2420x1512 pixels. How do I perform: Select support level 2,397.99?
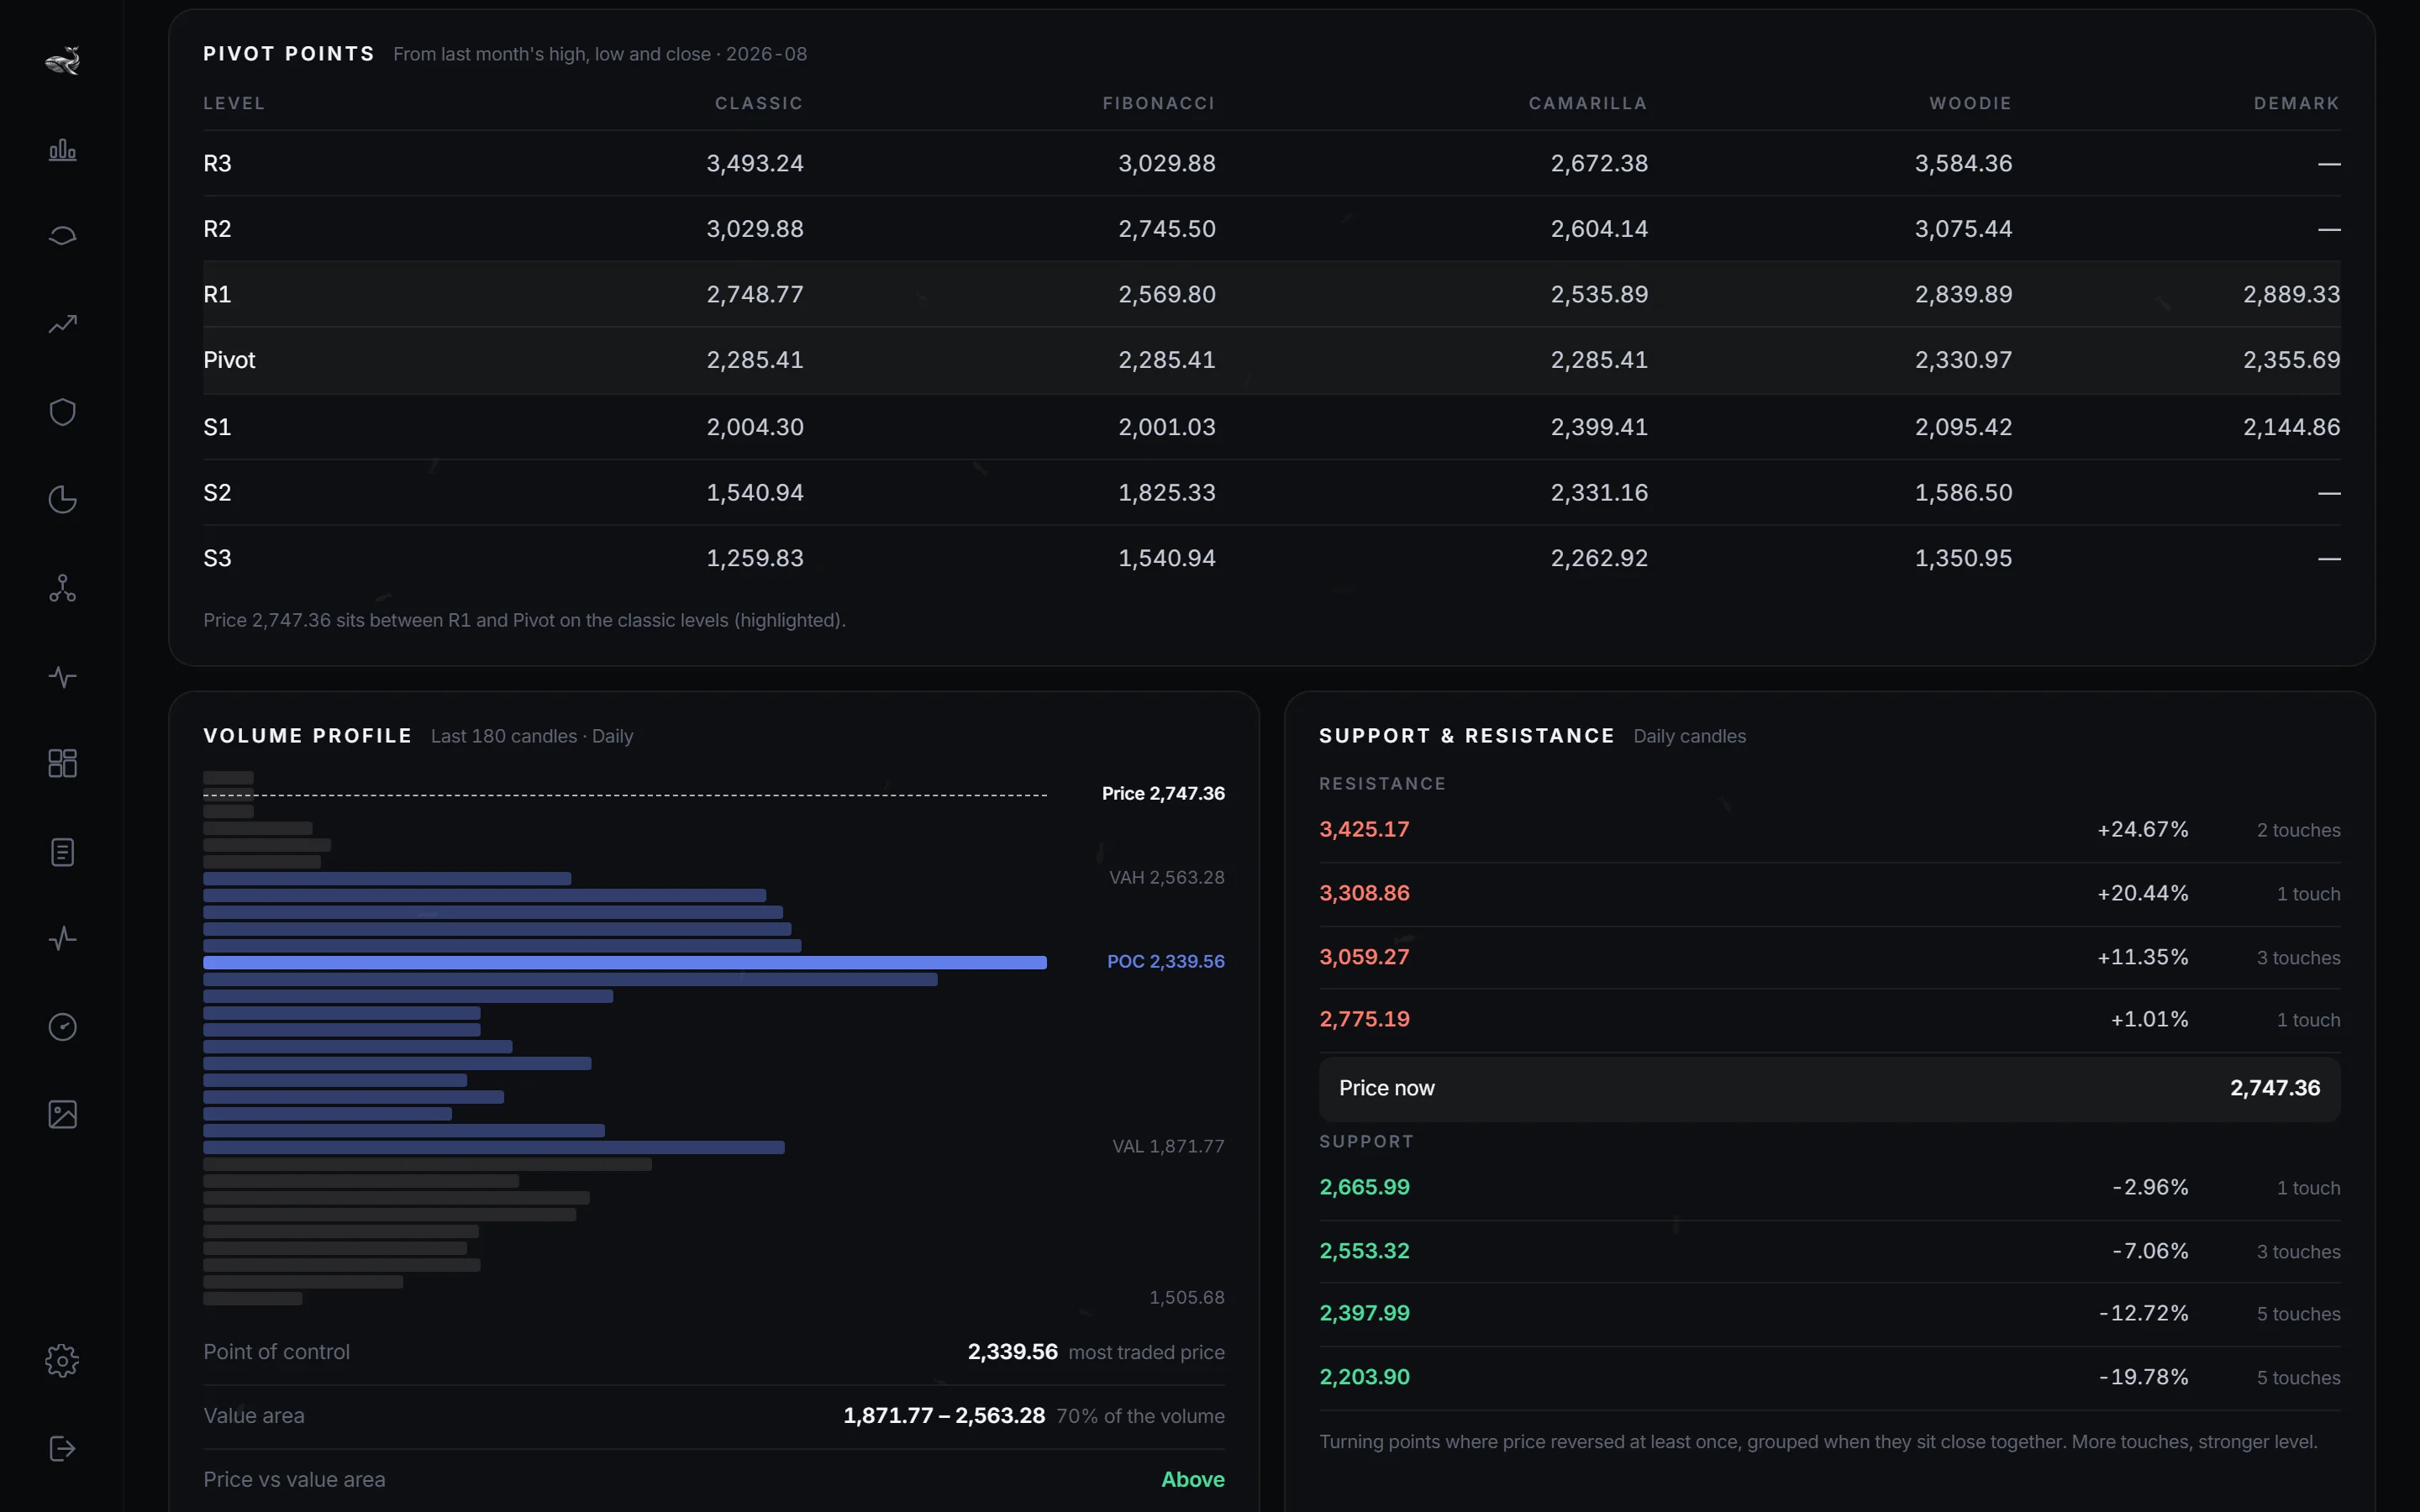[1364, 1313]
